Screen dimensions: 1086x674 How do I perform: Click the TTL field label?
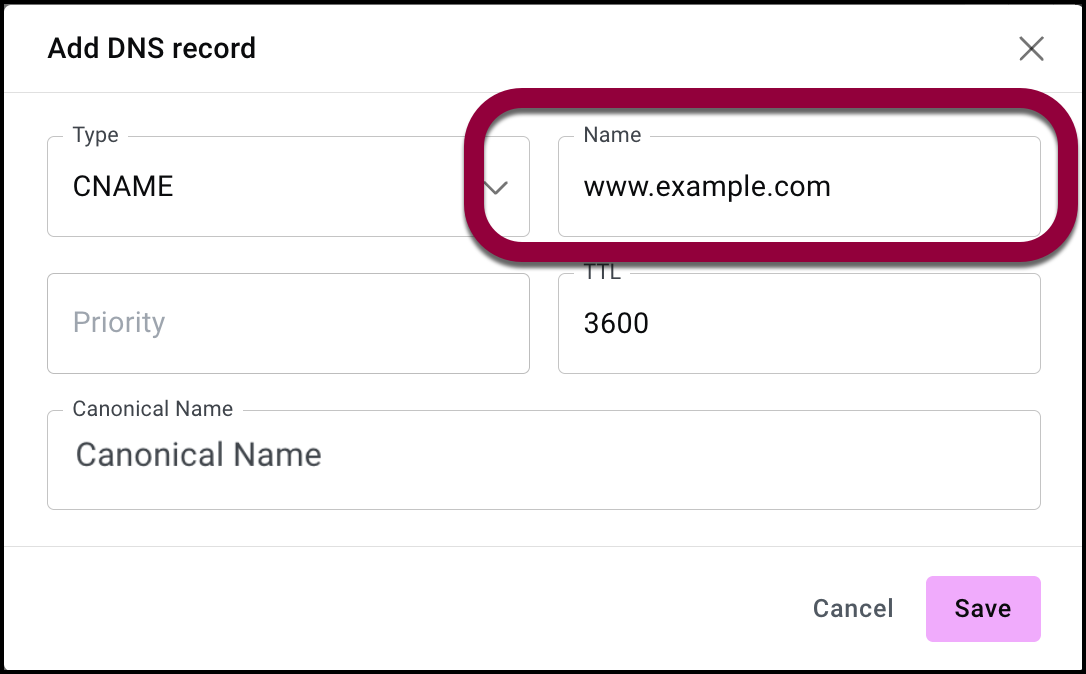[x=602, y=272]
